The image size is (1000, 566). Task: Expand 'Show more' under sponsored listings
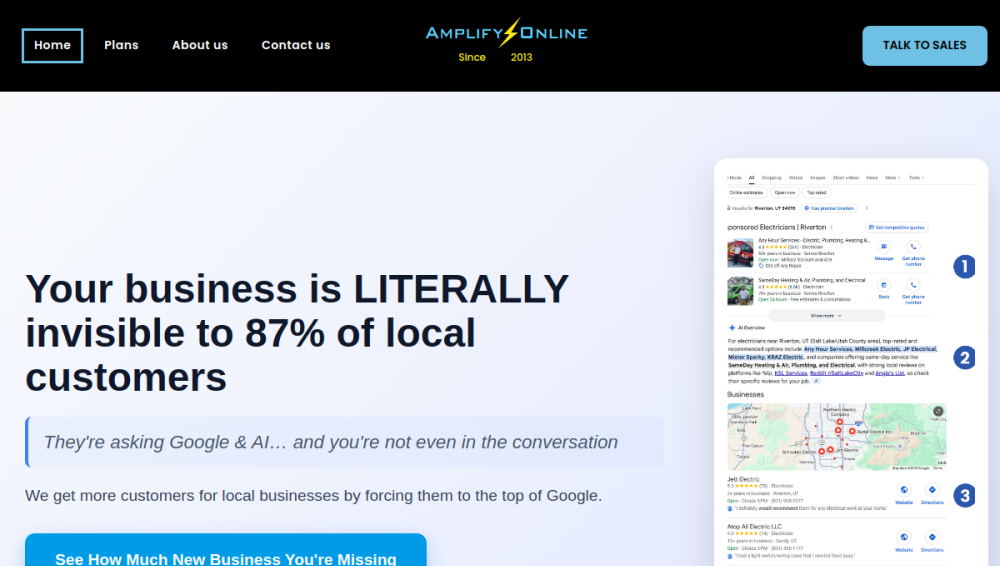[827, 316]
